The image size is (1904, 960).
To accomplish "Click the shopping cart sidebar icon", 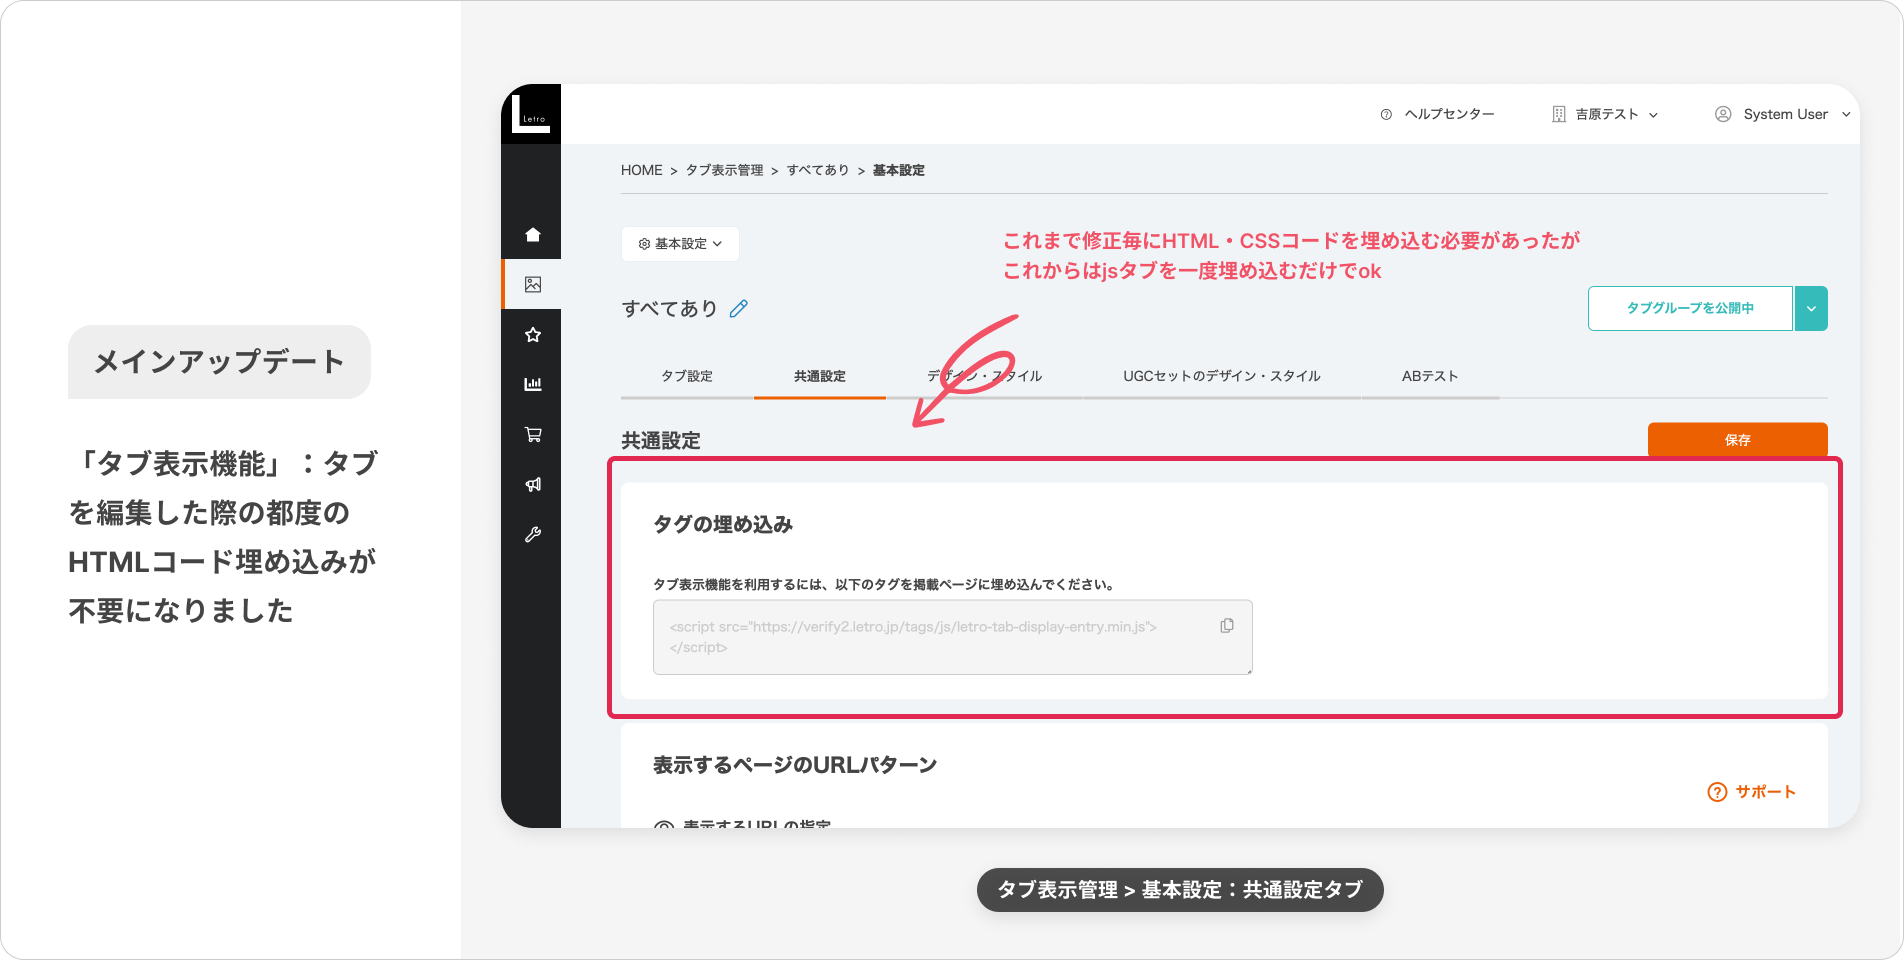I will click(x=533, y=434).
